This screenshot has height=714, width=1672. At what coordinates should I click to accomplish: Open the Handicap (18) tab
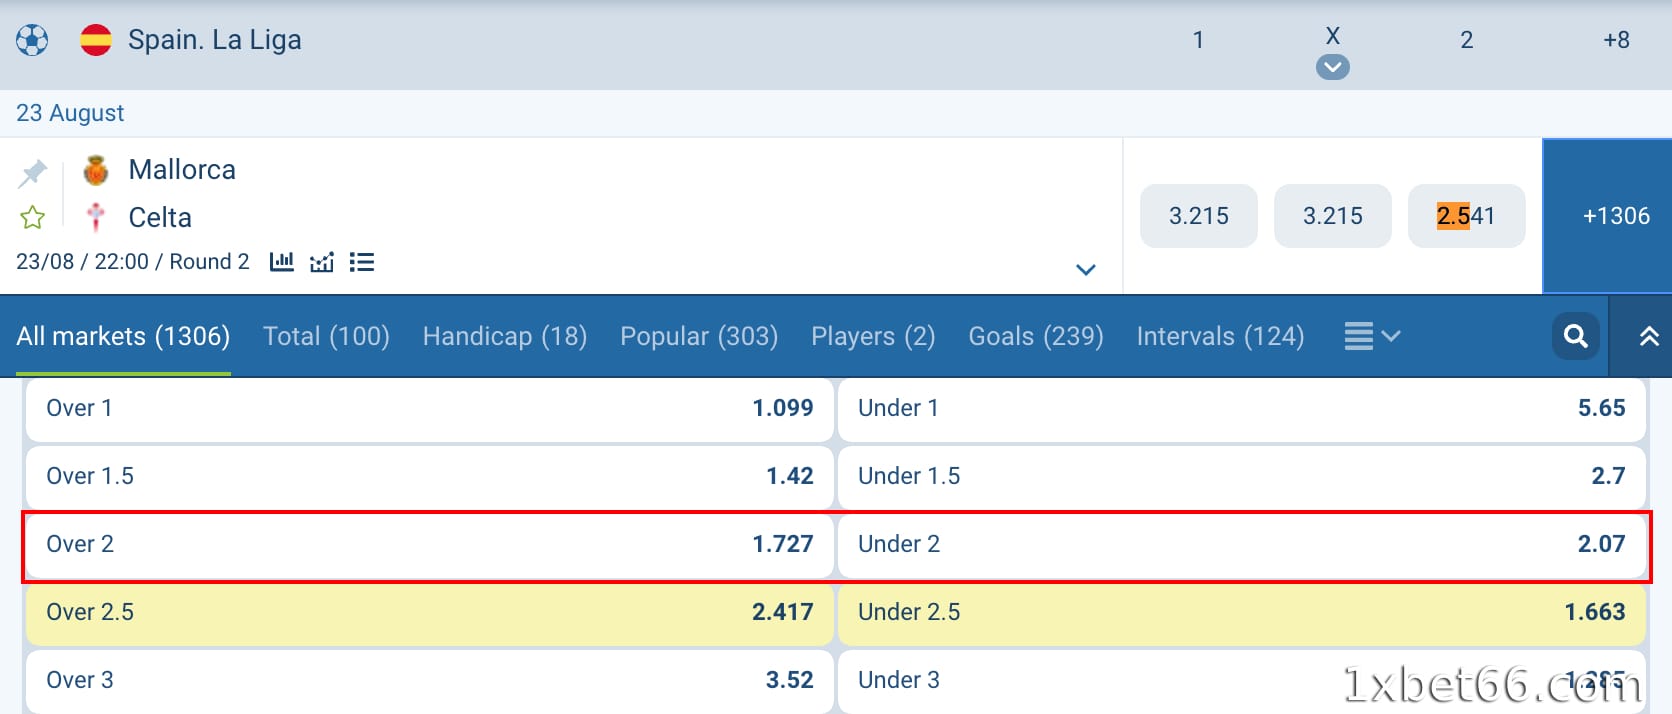[505, 336]
